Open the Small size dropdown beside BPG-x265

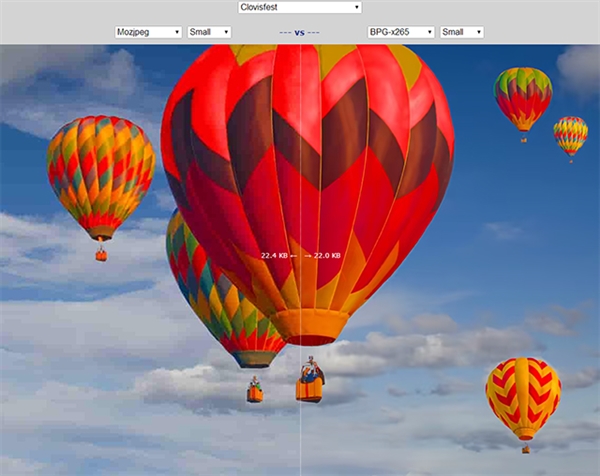[x=462, y=32]
